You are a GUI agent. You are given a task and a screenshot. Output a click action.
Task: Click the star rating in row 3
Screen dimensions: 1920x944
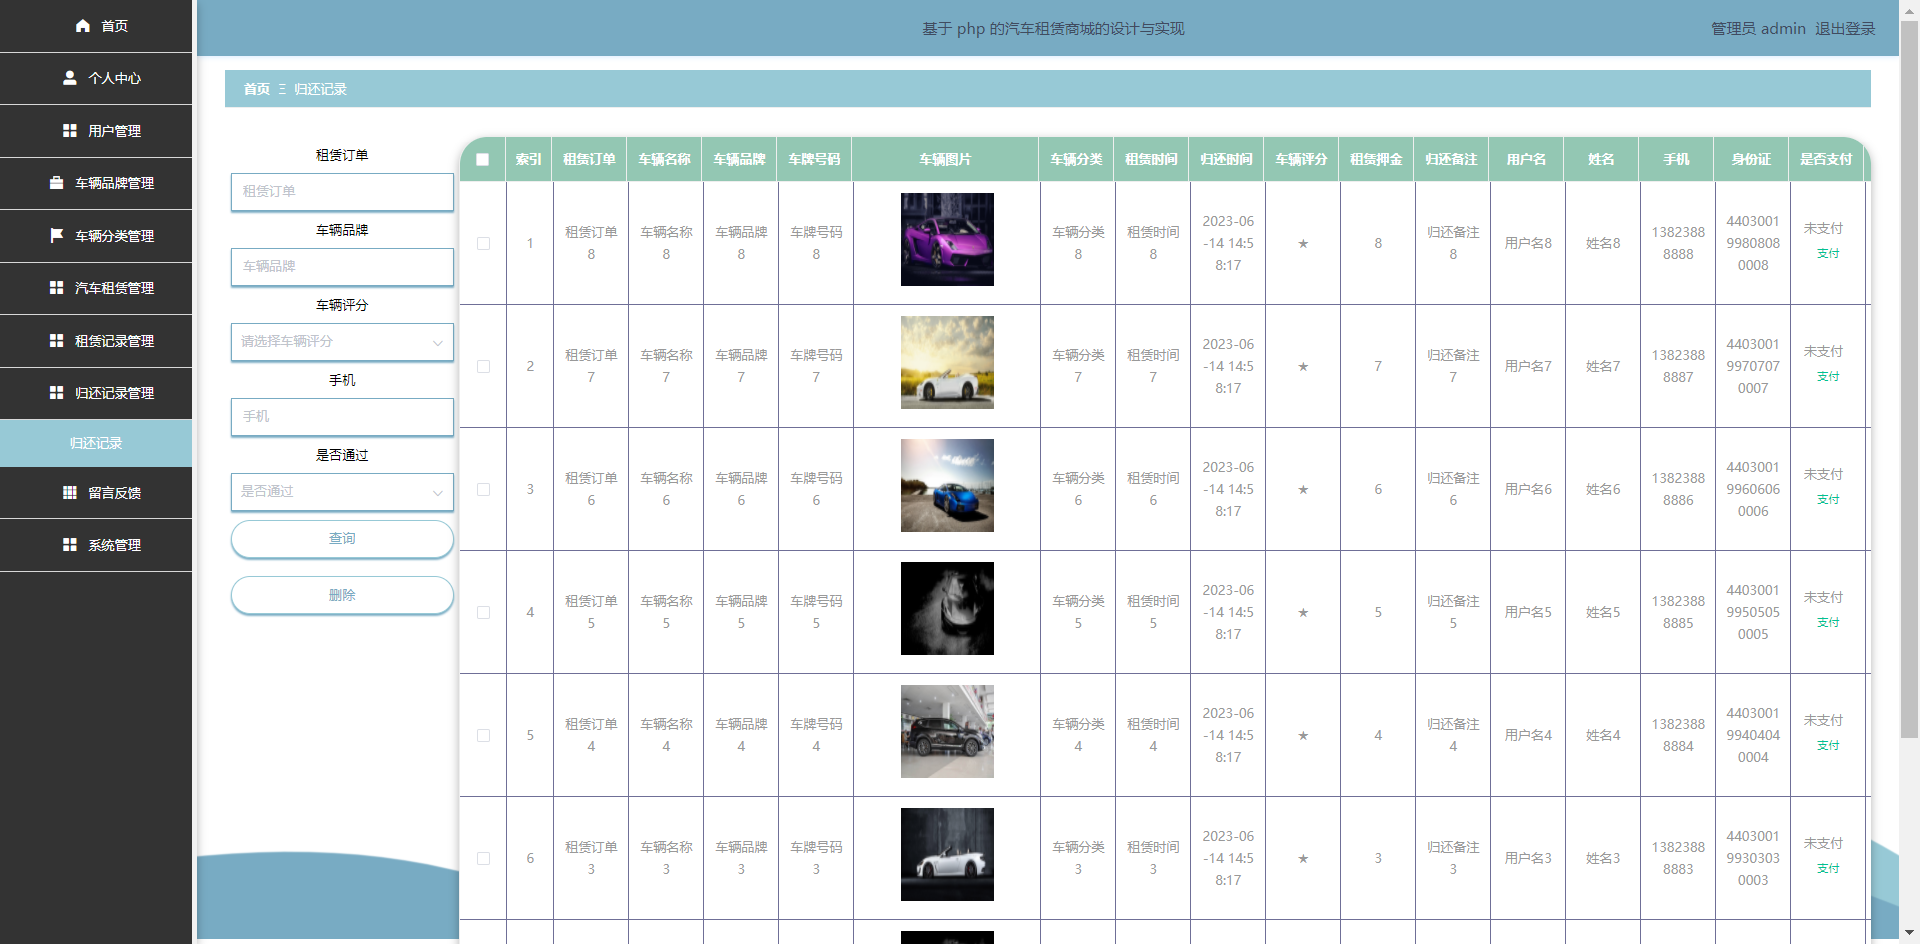tap(1303, 489)
